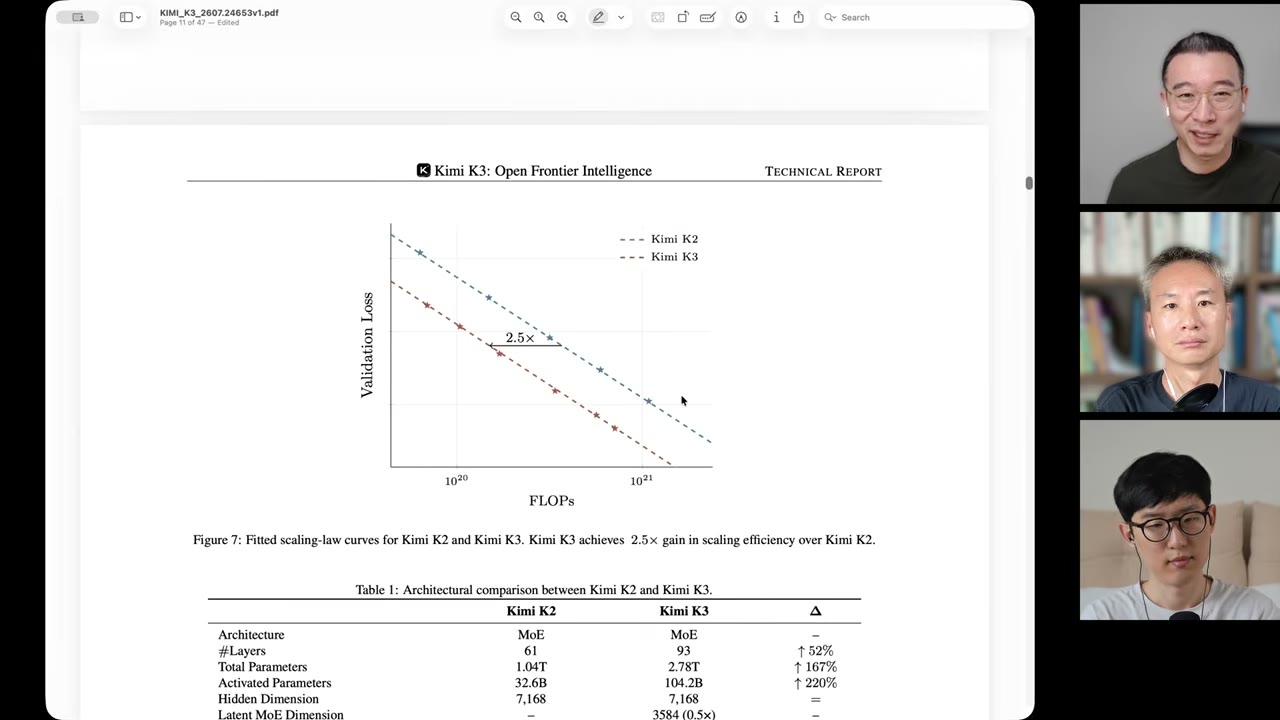Click the '104.2B' activated parameters value
The image size is (1280, 720).
point(684,683)
